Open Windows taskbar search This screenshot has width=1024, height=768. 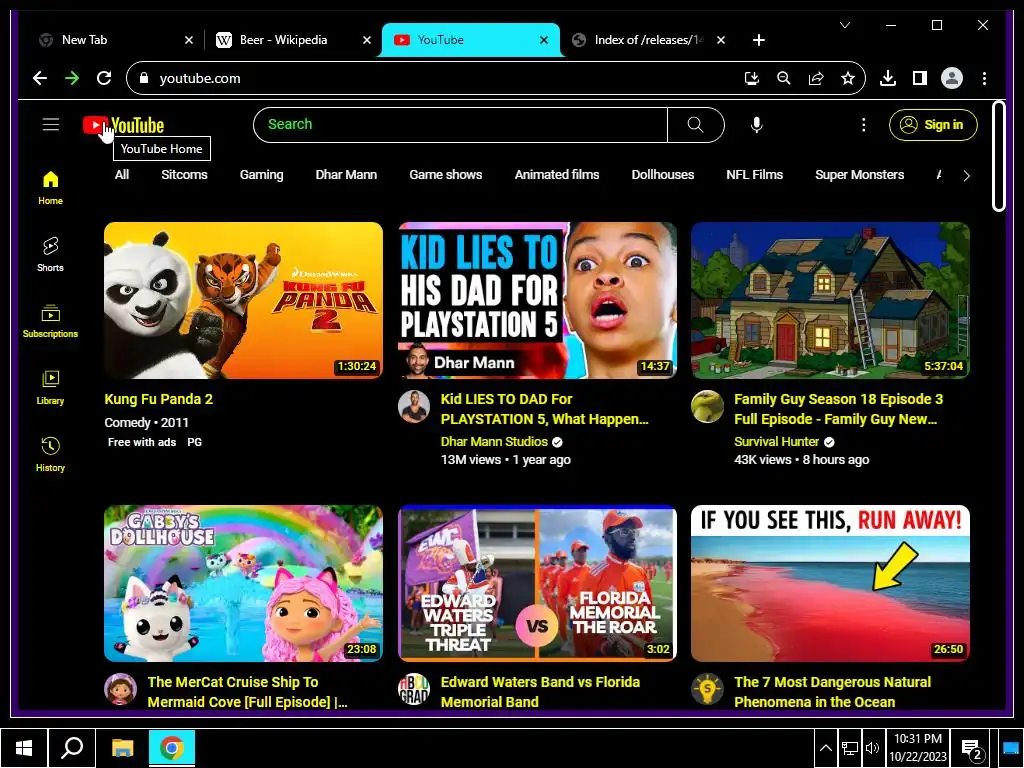coord(72,748)
